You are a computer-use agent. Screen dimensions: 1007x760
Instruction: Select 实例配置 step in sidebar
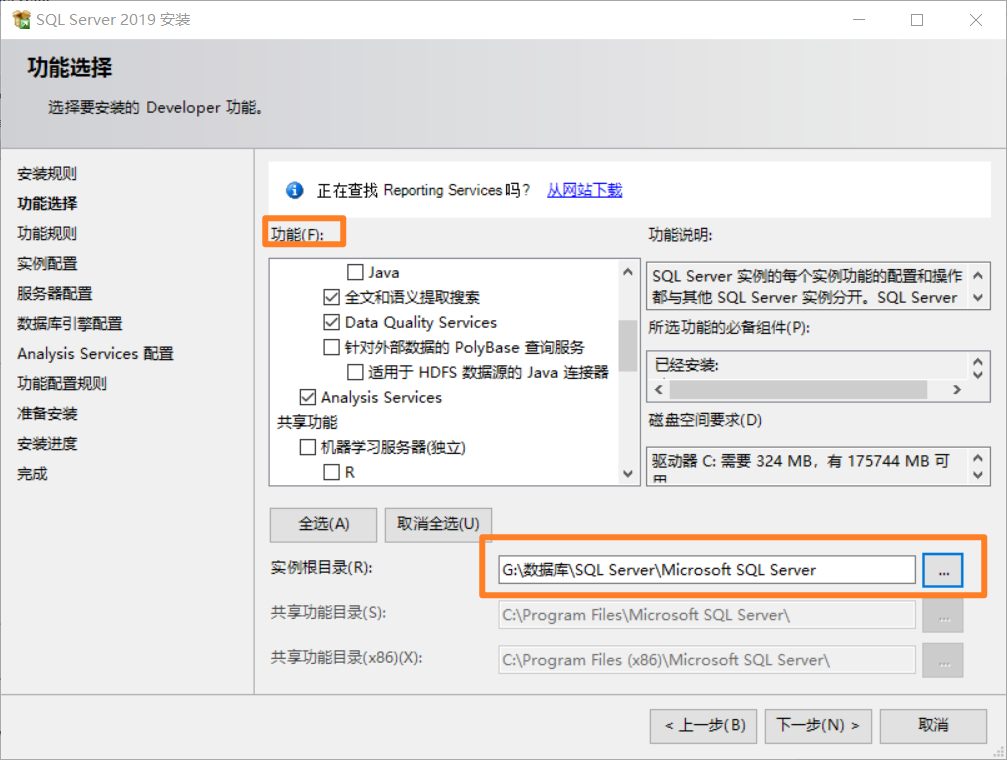click(47, 264)
